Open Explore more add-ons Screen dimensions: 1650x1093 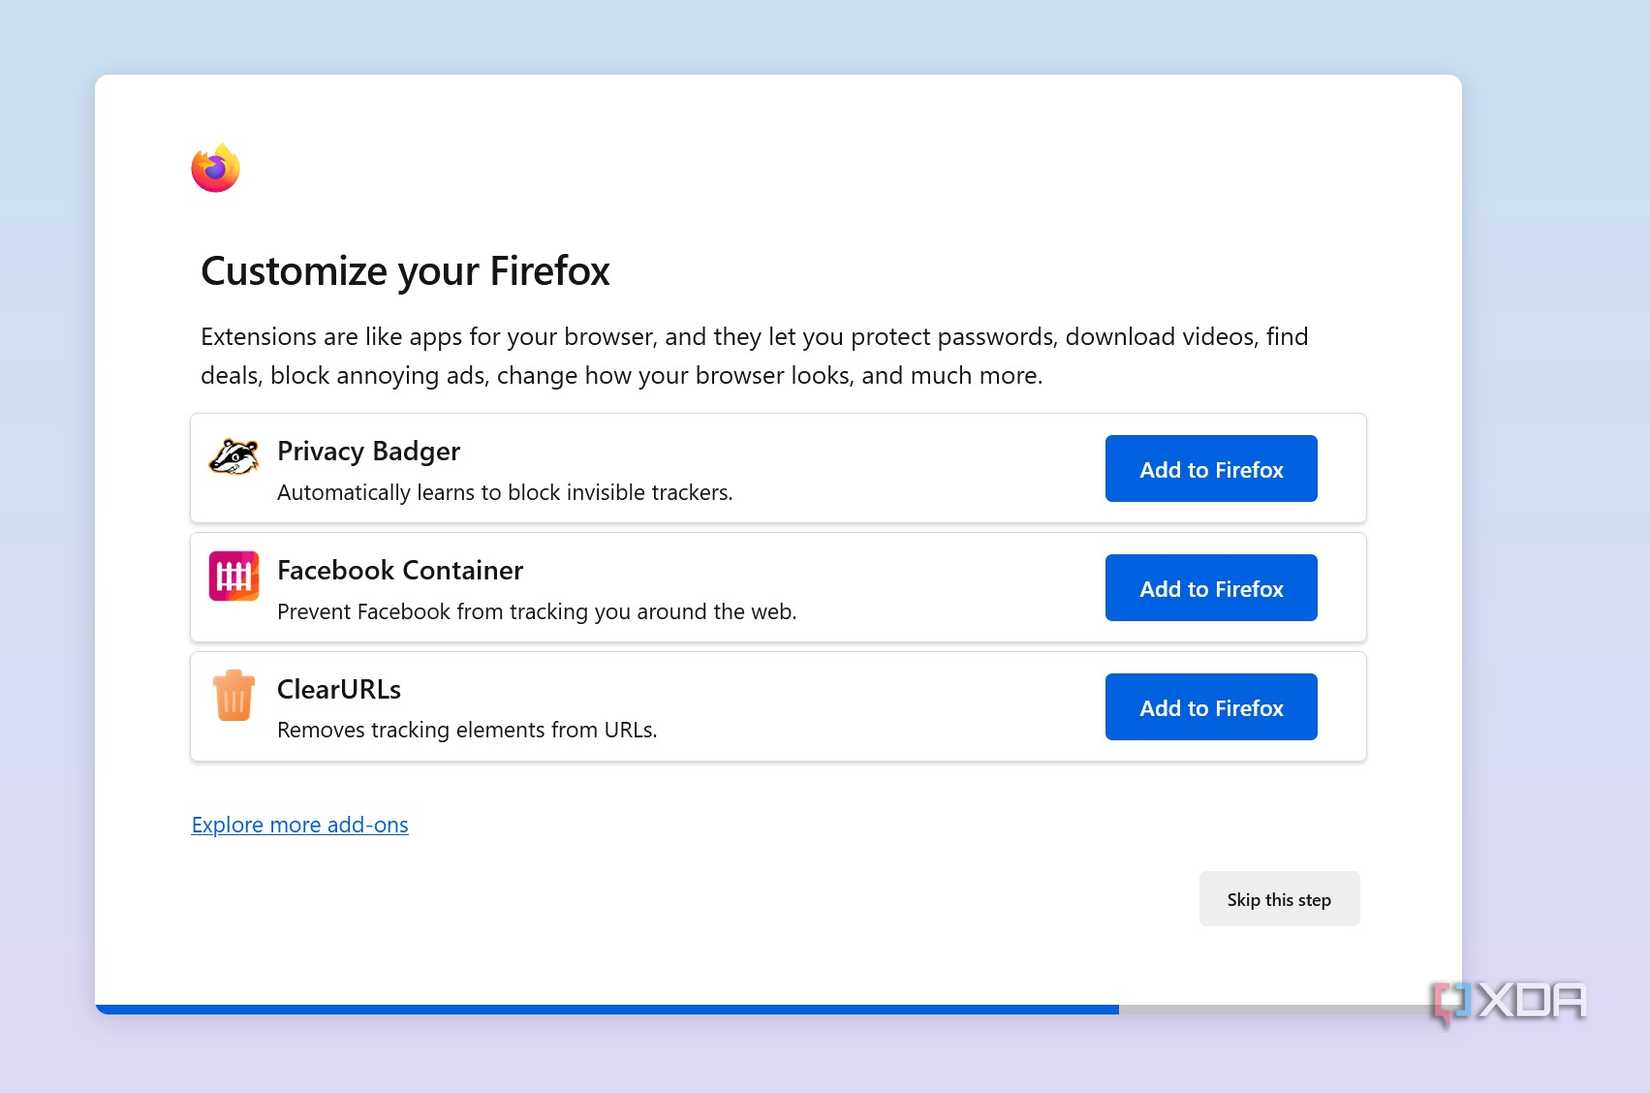299,824
